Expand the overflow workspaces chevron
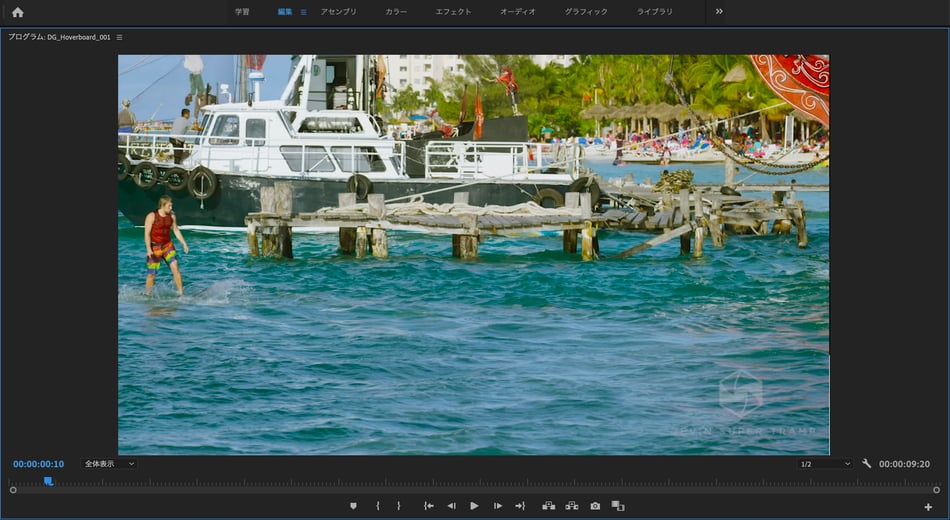This screenshot has width=950, height=520. tap(719, 12)
